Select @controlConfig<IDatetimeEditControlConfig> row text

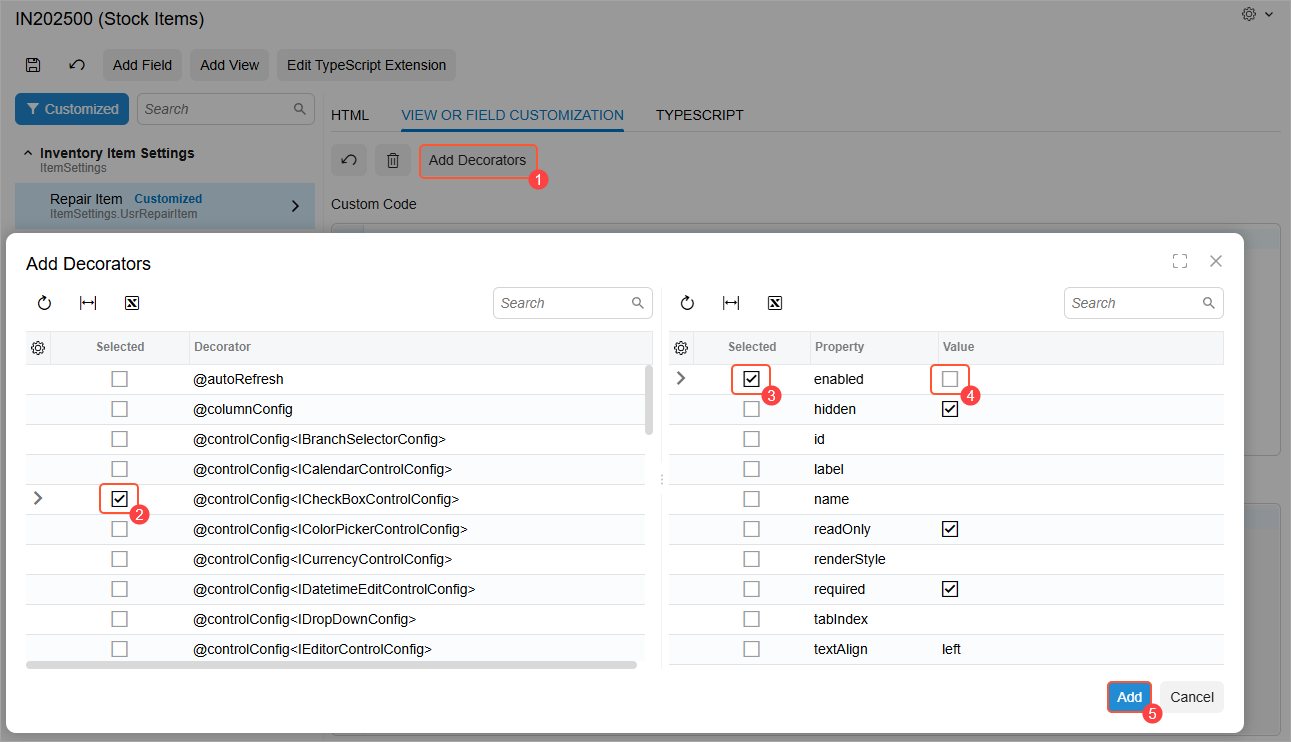point(334,589)
